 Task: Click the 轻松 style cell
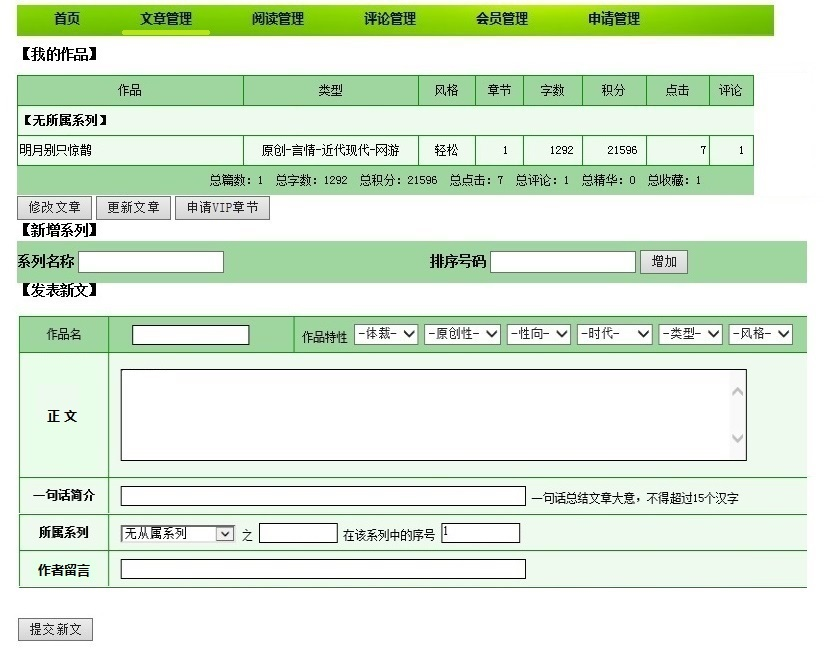click(446, 150)
